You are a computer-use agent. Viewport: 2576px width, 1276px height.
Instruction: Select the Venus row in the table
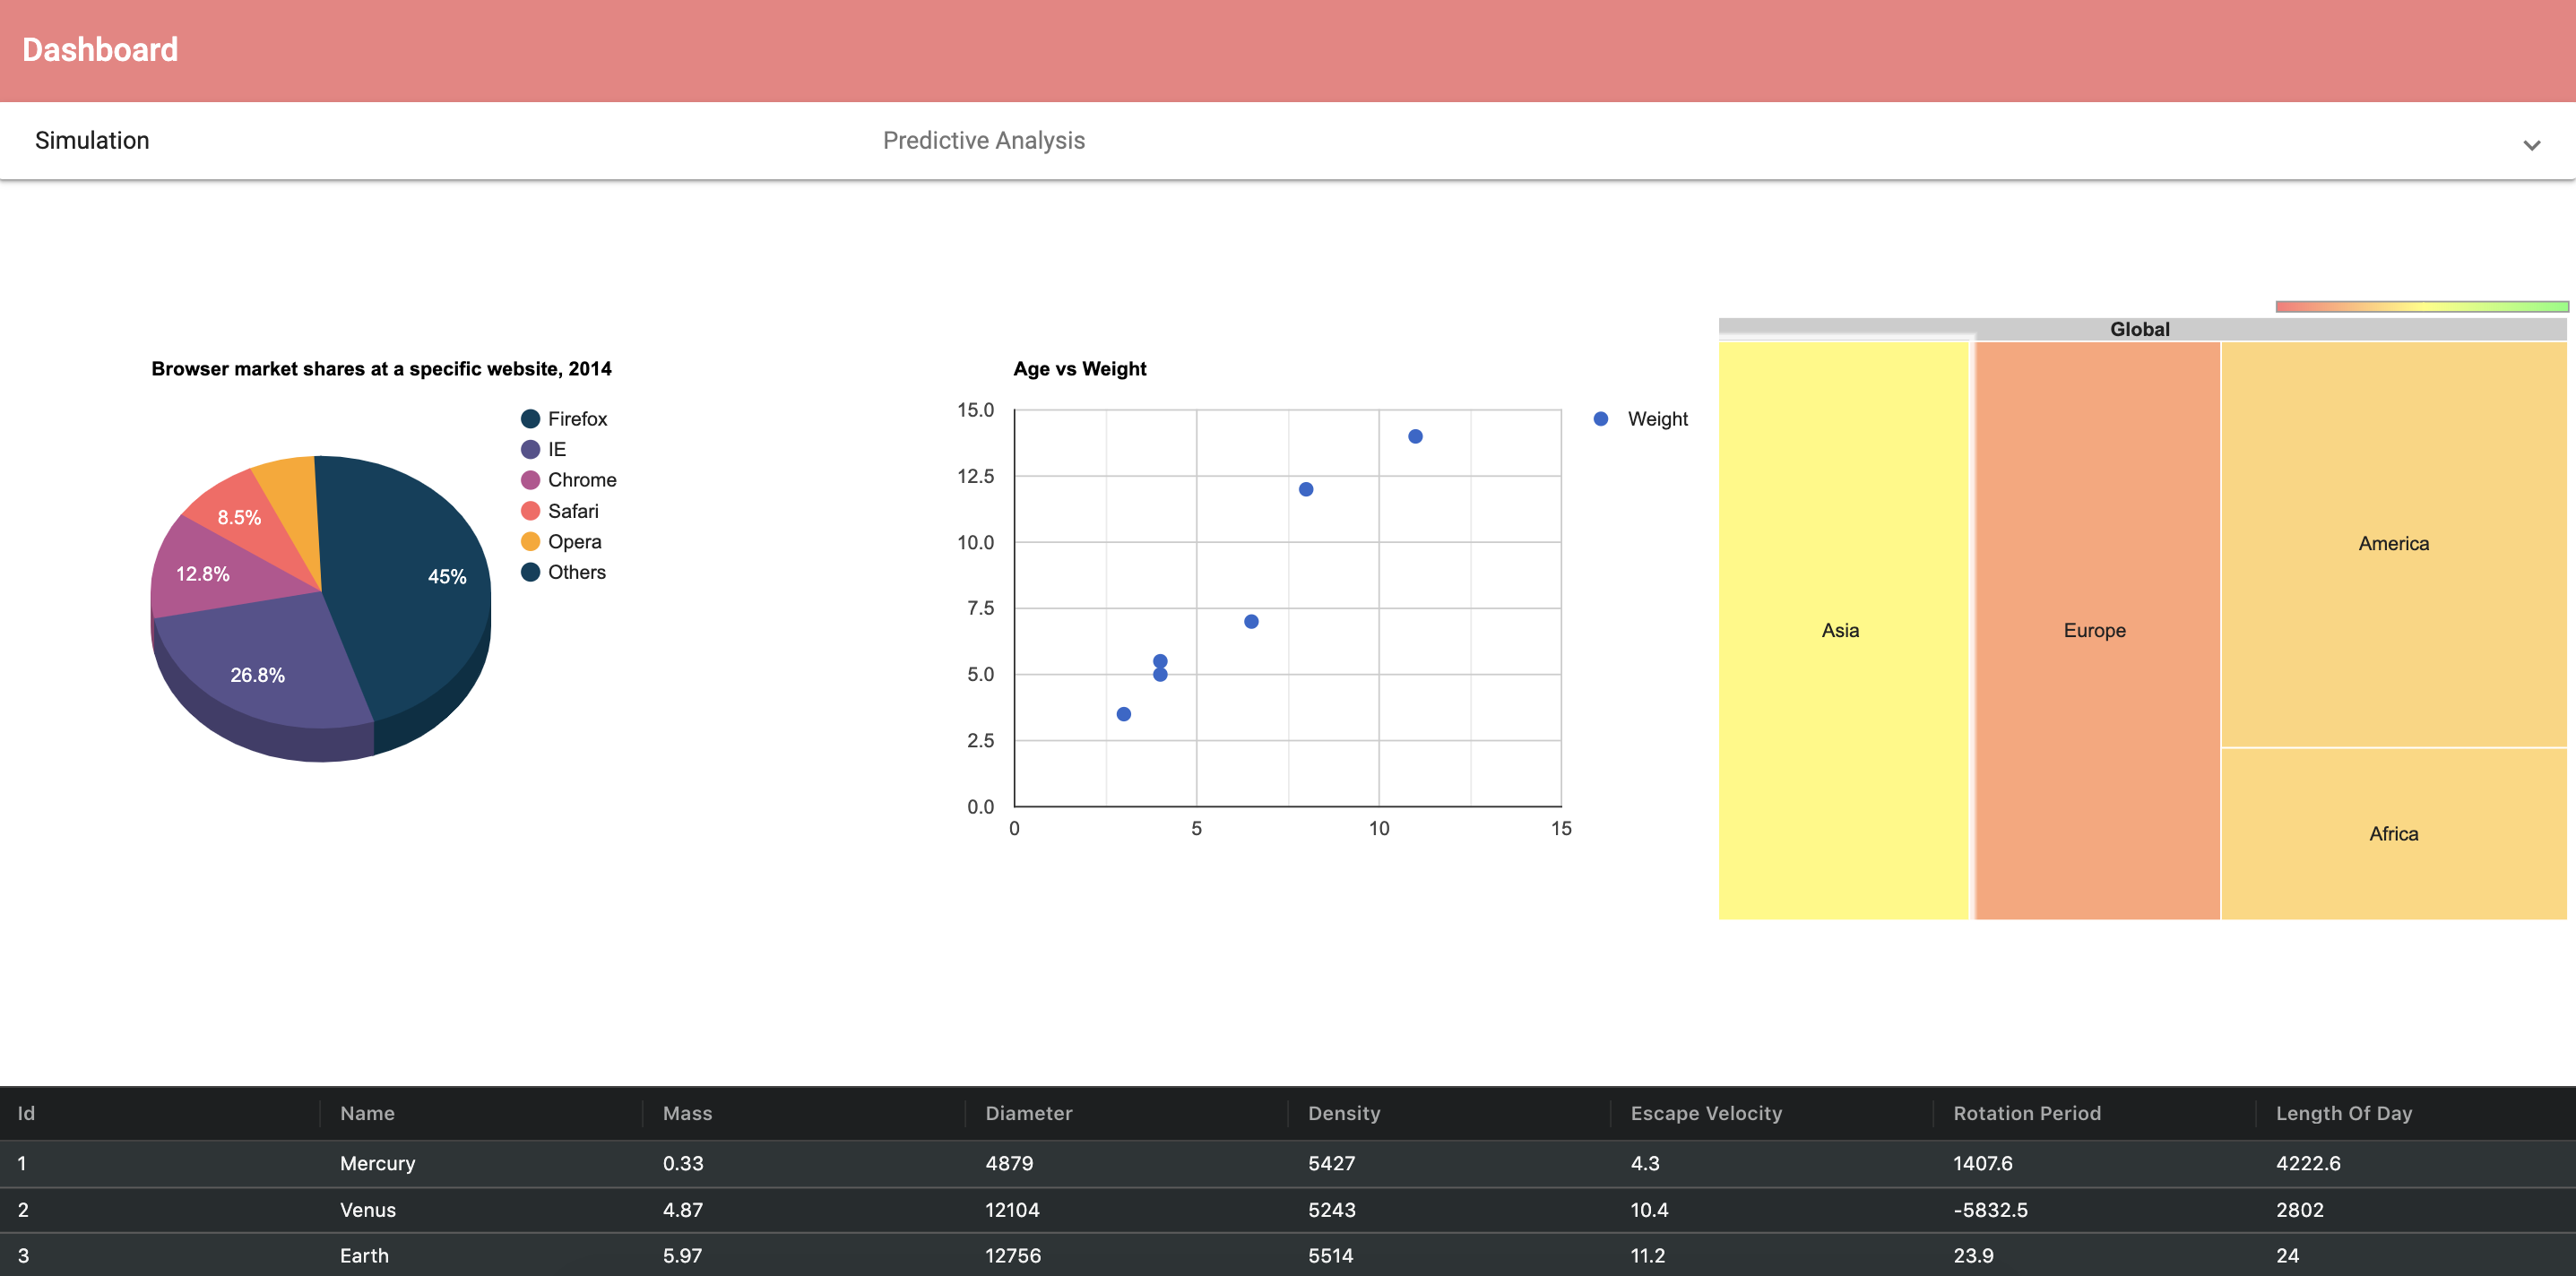[367, 1209]
